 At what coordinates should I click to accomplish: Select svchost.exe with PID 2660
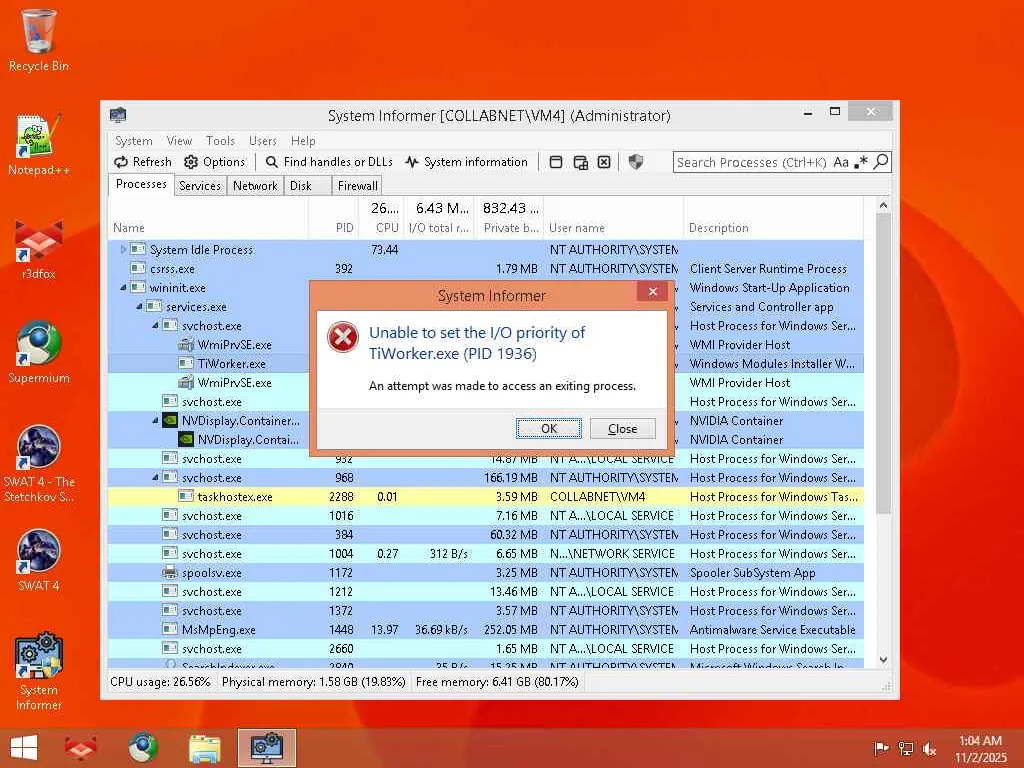click(486, 648)
